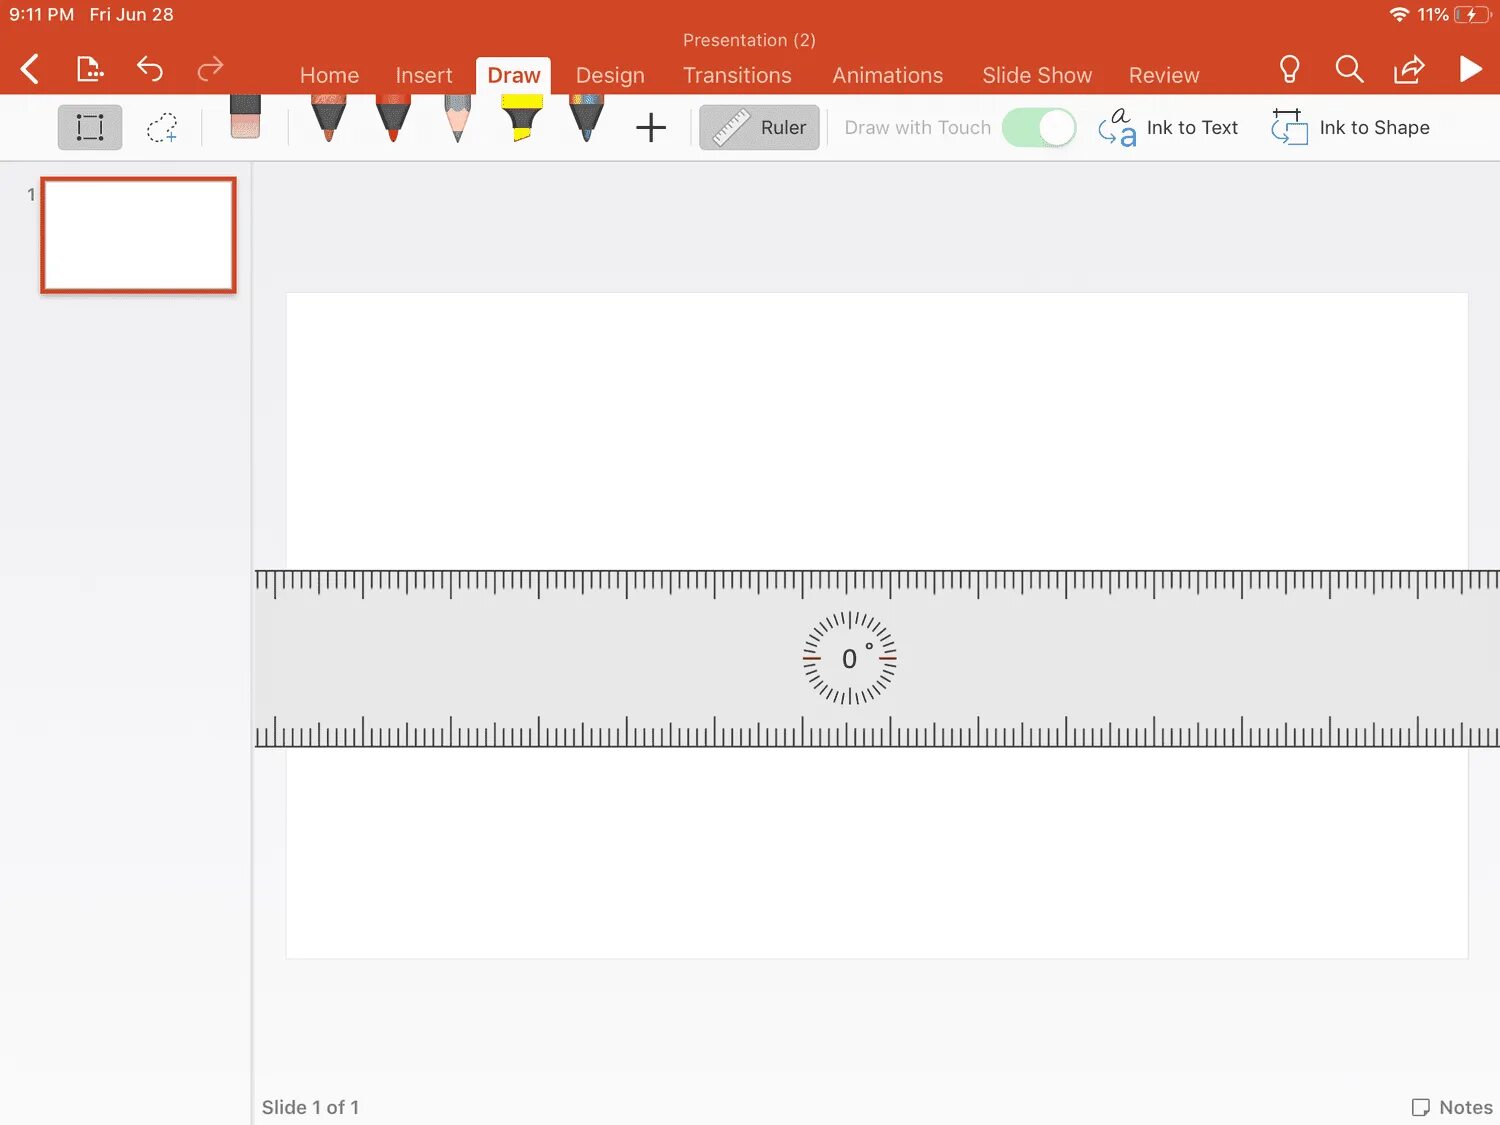
Task: Open the Notes pane
Action: [x=1452, y=1107]
